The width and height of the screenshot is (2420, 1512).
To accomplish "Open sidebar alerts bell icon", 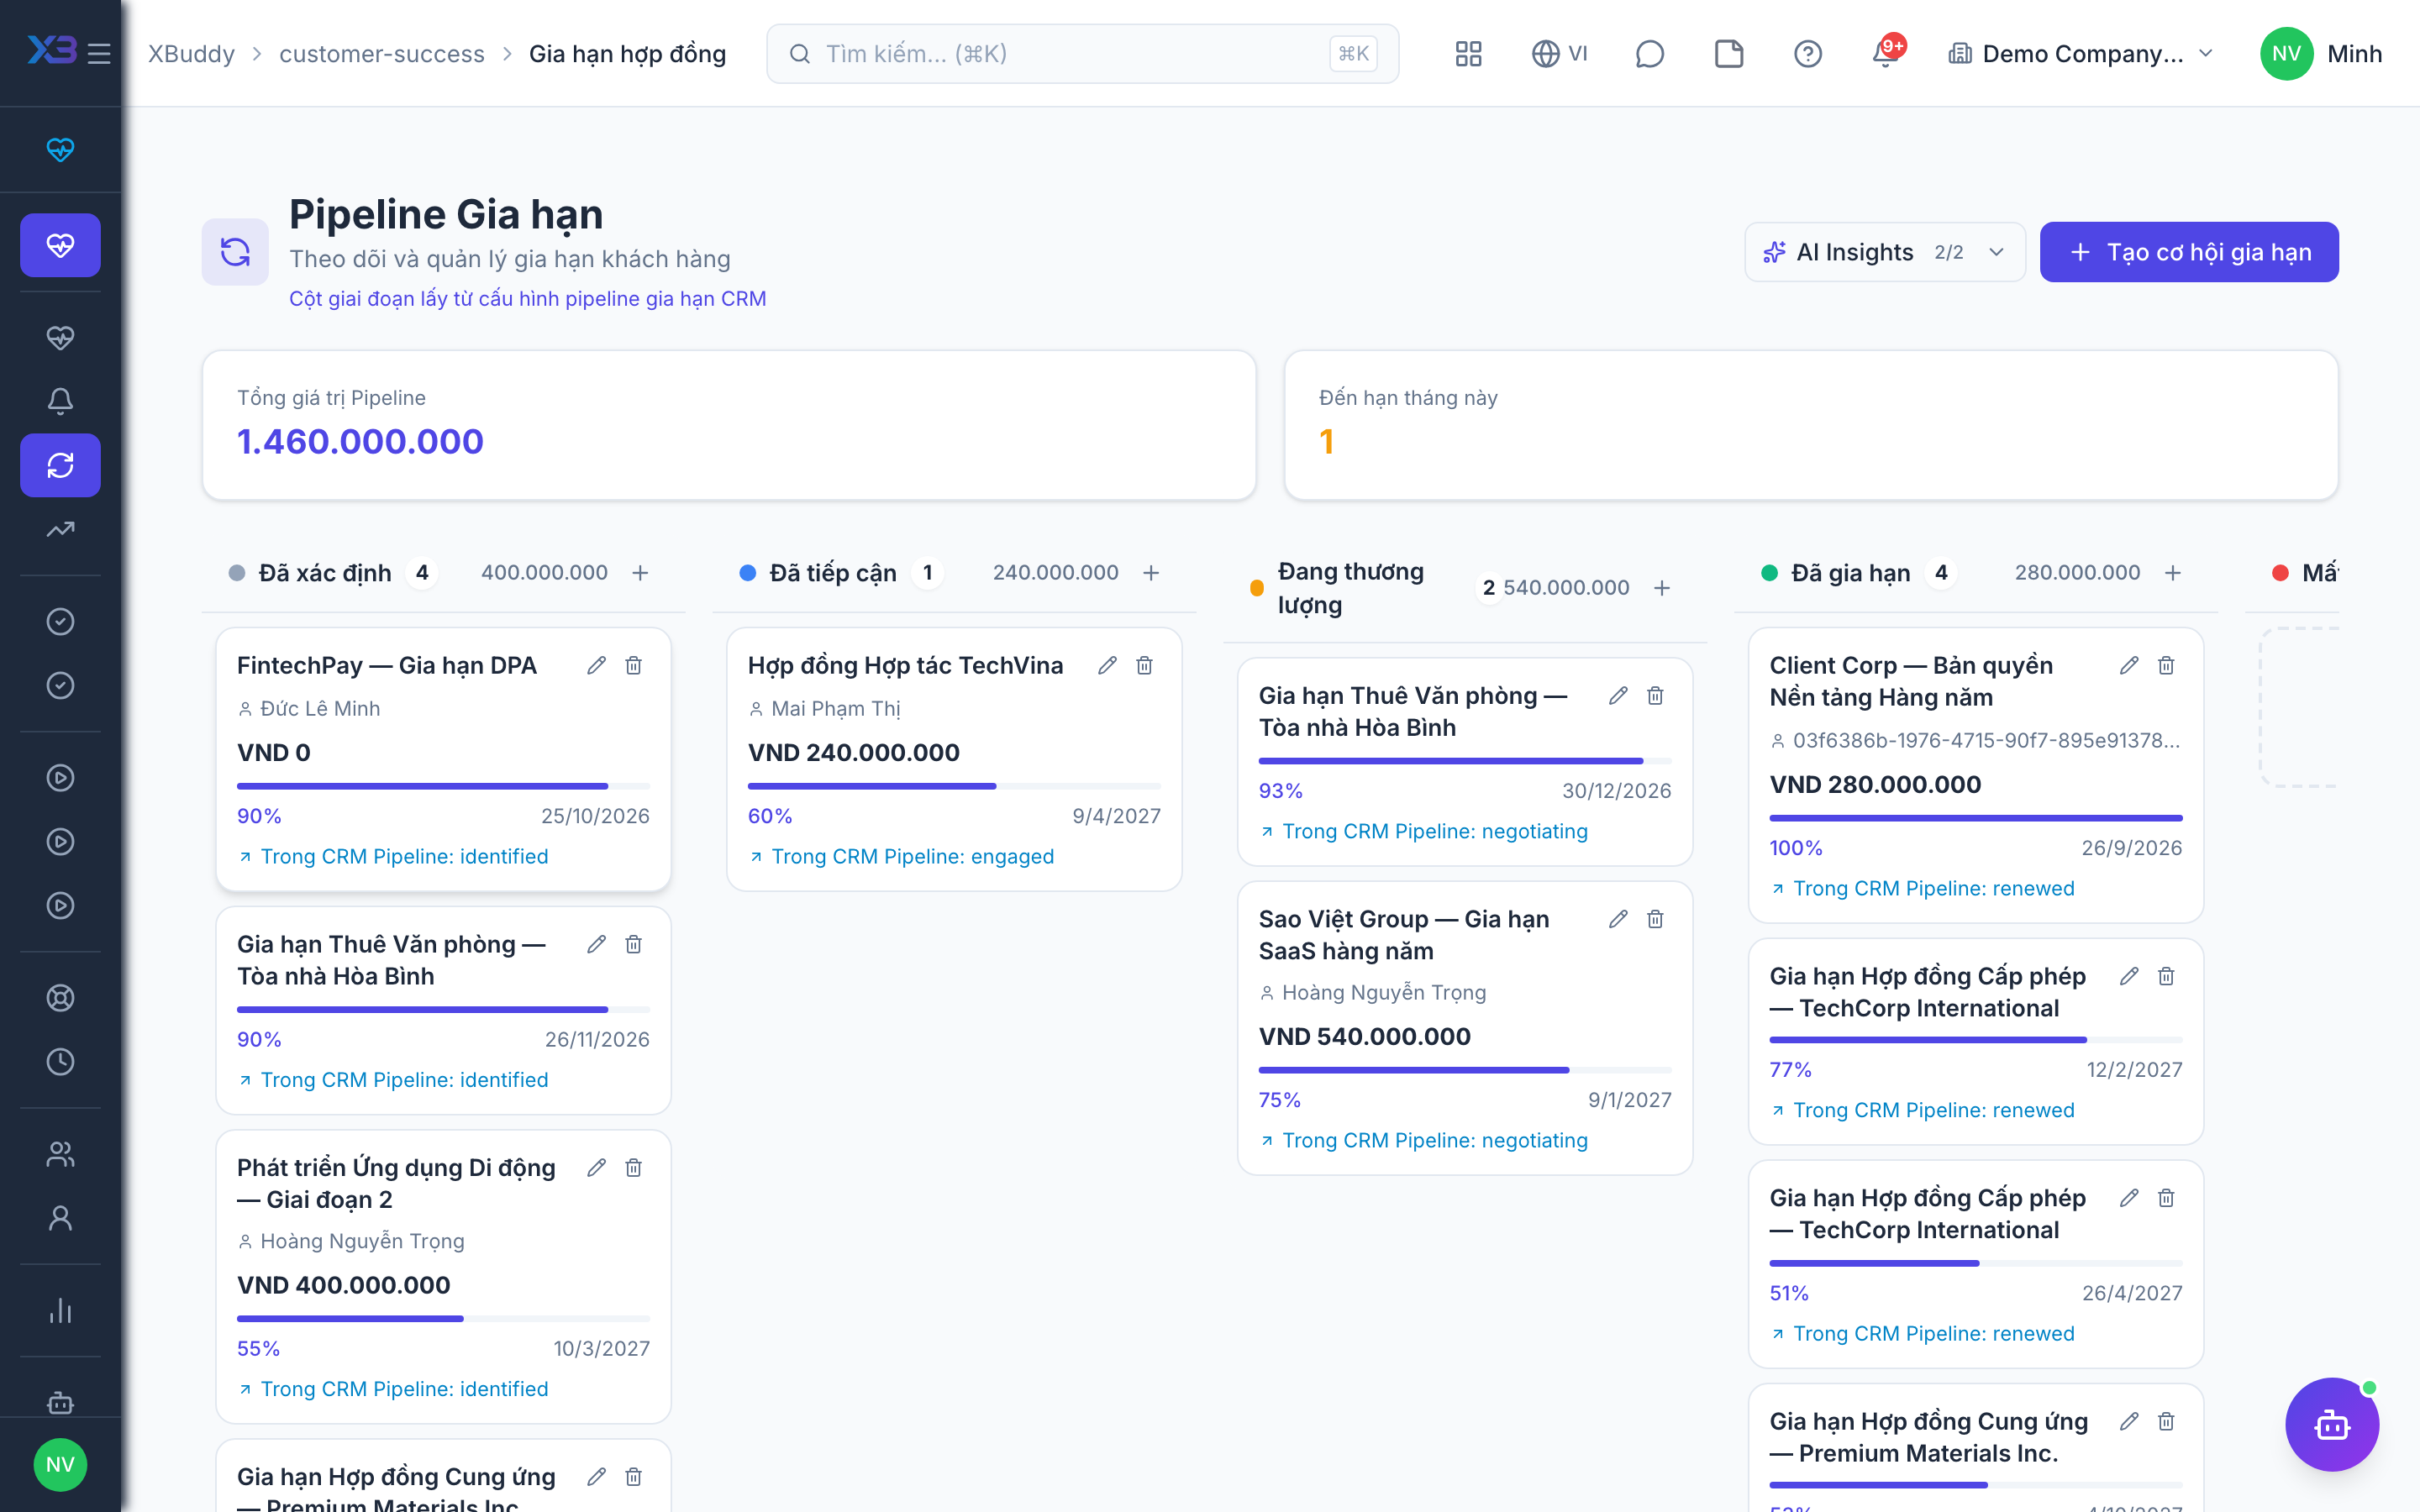I will point(60,401).
